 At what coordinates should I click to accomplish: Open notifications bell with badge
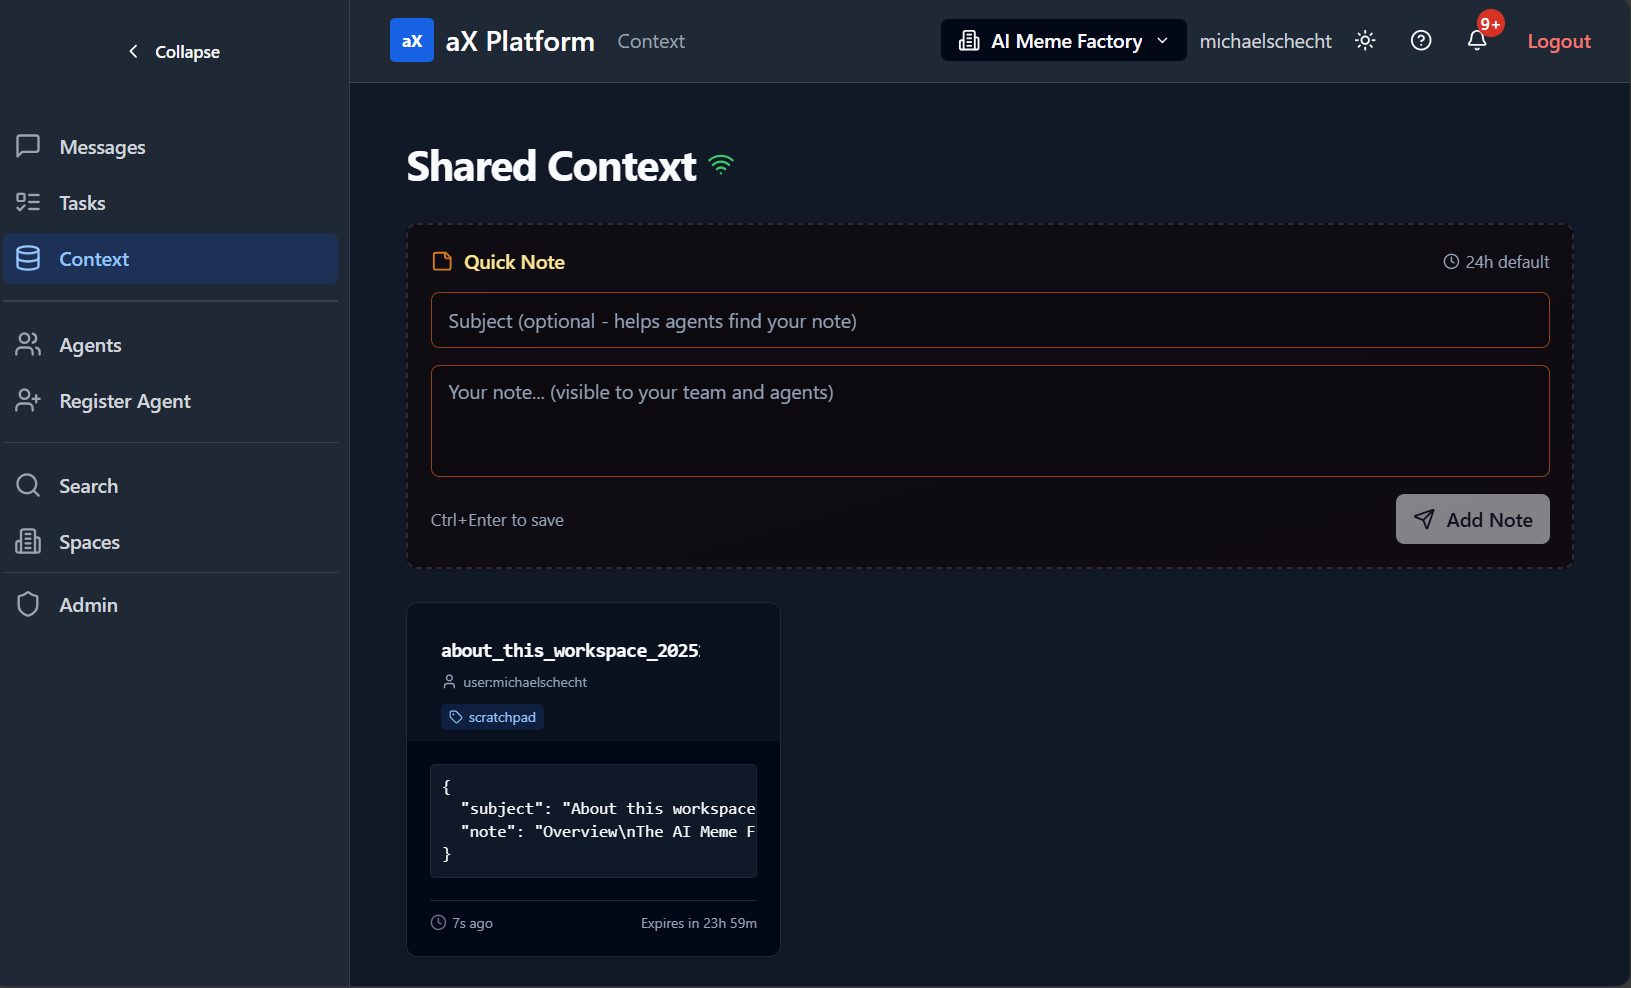(1477, 40)
